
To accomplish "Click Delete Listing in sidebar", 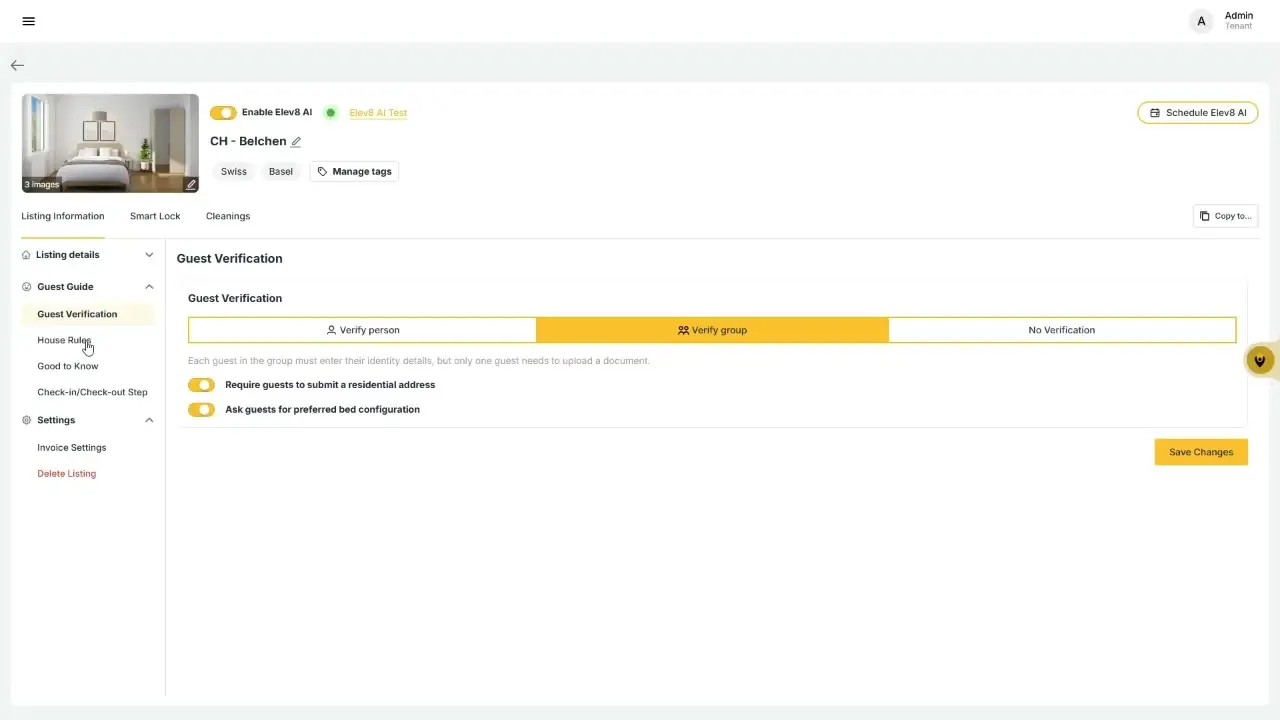I will click(x=67, y=474).
